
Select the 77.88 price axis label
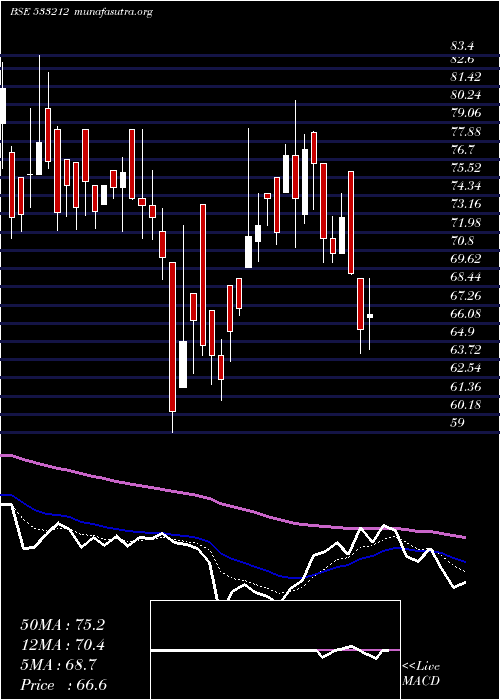click(x=466, y=132)
